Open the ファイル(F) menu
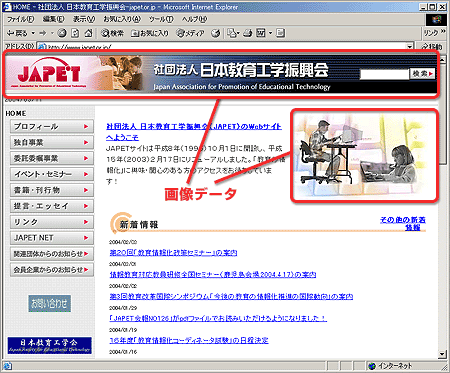The width and height of the screenshot is (450, 373). 21,19
